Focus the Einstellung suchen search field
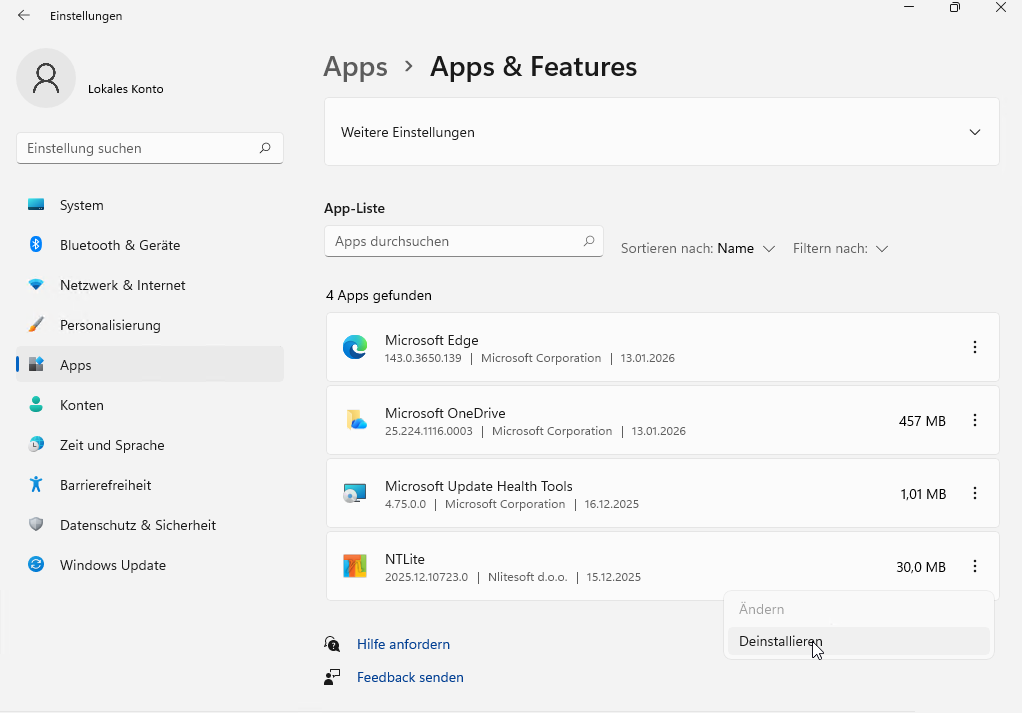1022x713 pixels. pyautogui.click(x=150, y=148)
